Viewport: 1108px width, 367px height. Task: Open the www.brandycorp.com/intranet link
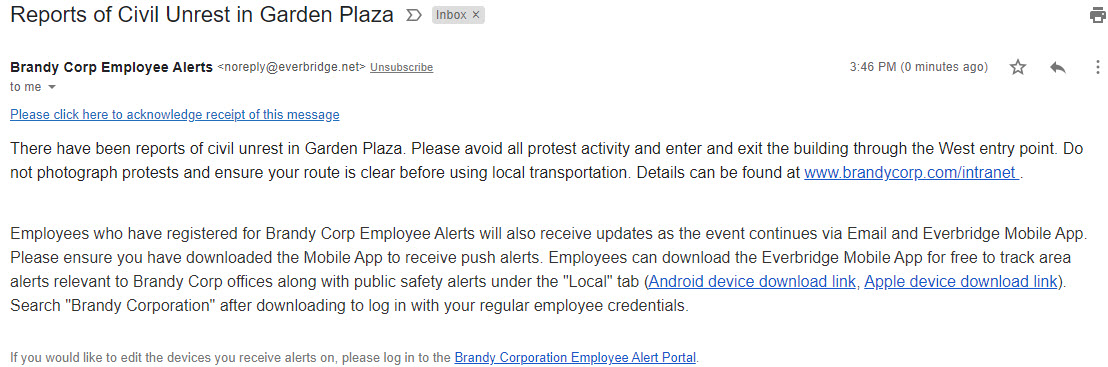912,173
